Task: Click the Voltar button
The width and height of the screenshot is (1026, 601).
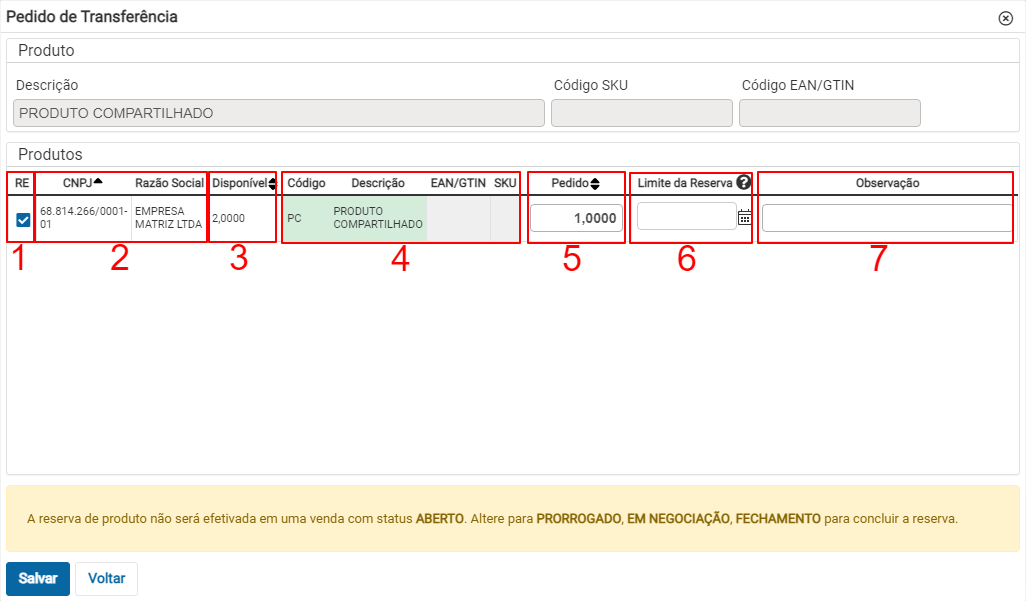Action: [x=107, y=578]
